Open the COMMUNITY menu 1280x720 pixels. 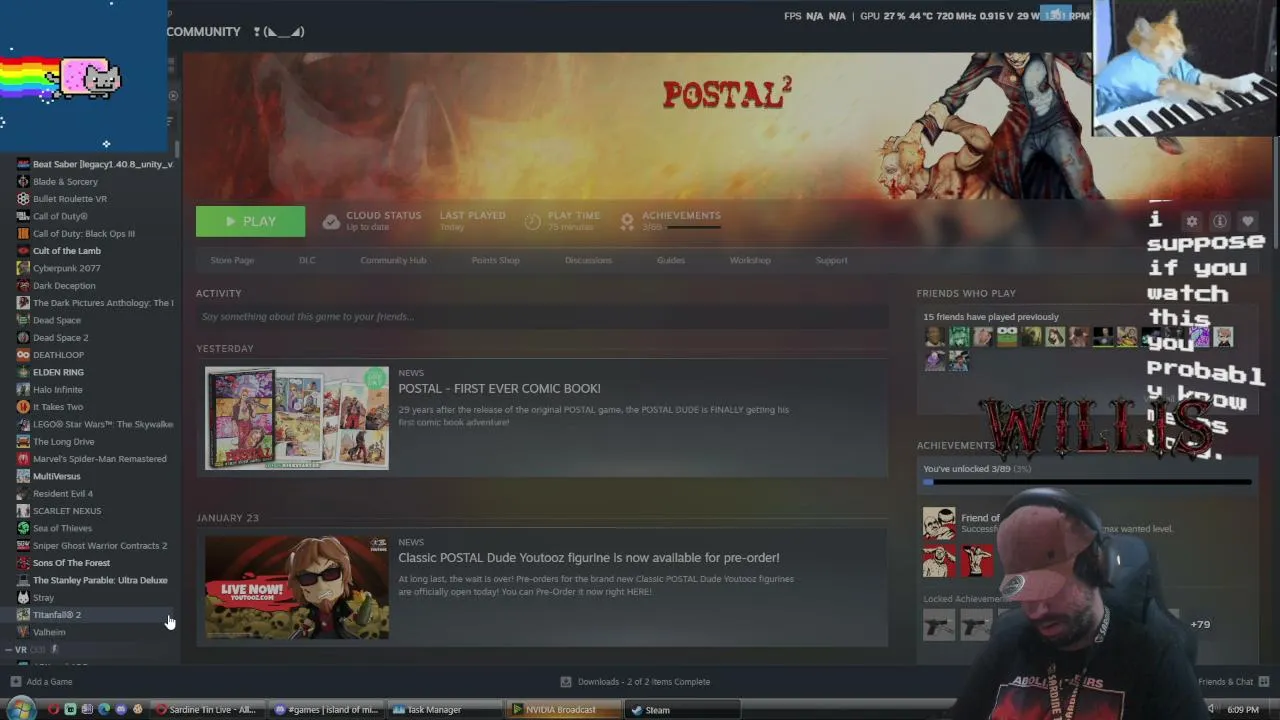coord(203,32)
